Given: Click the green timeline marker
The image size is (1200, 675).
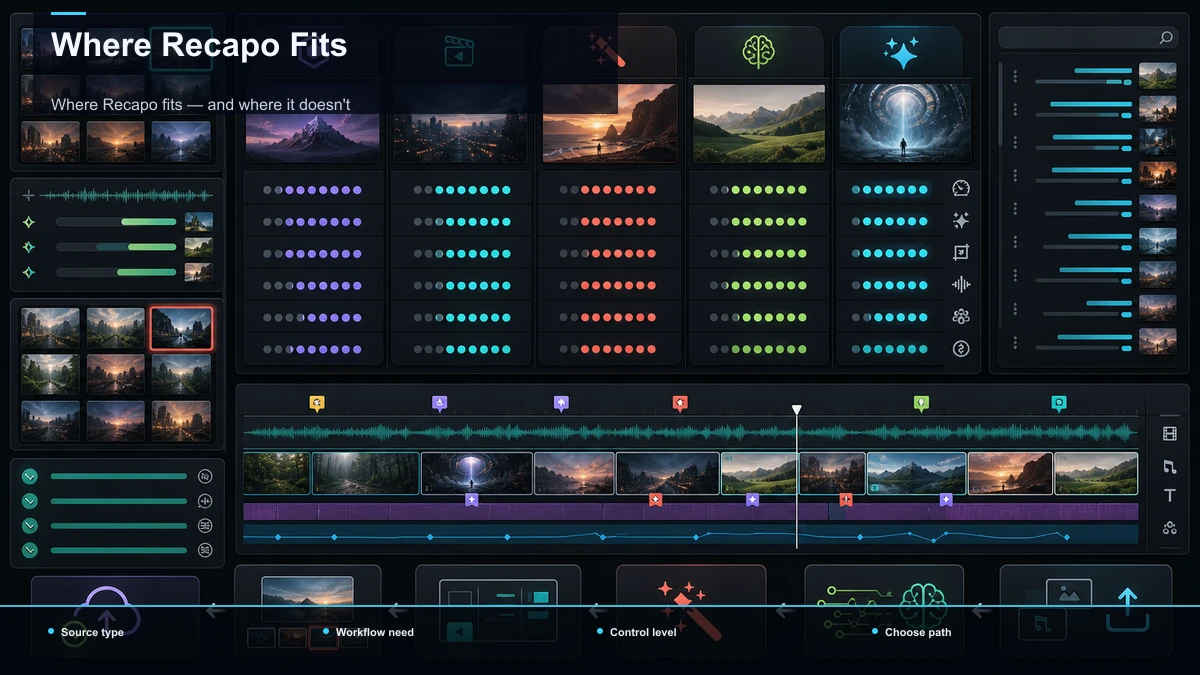Looking at the screenshot, I should (x=922, y=404).
